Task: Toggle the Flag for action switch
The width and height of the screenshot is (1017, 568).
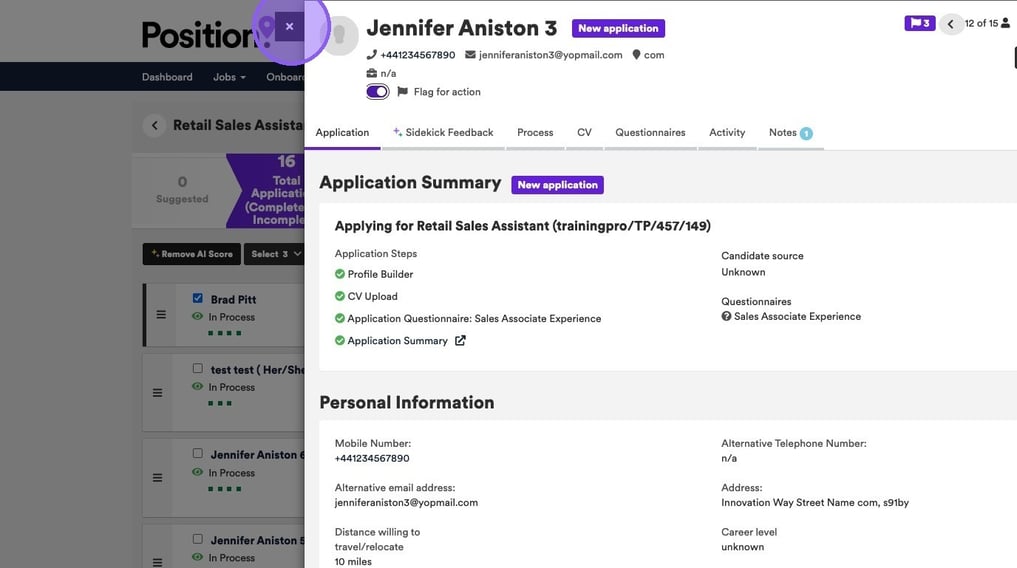Action: coord(377,92)
